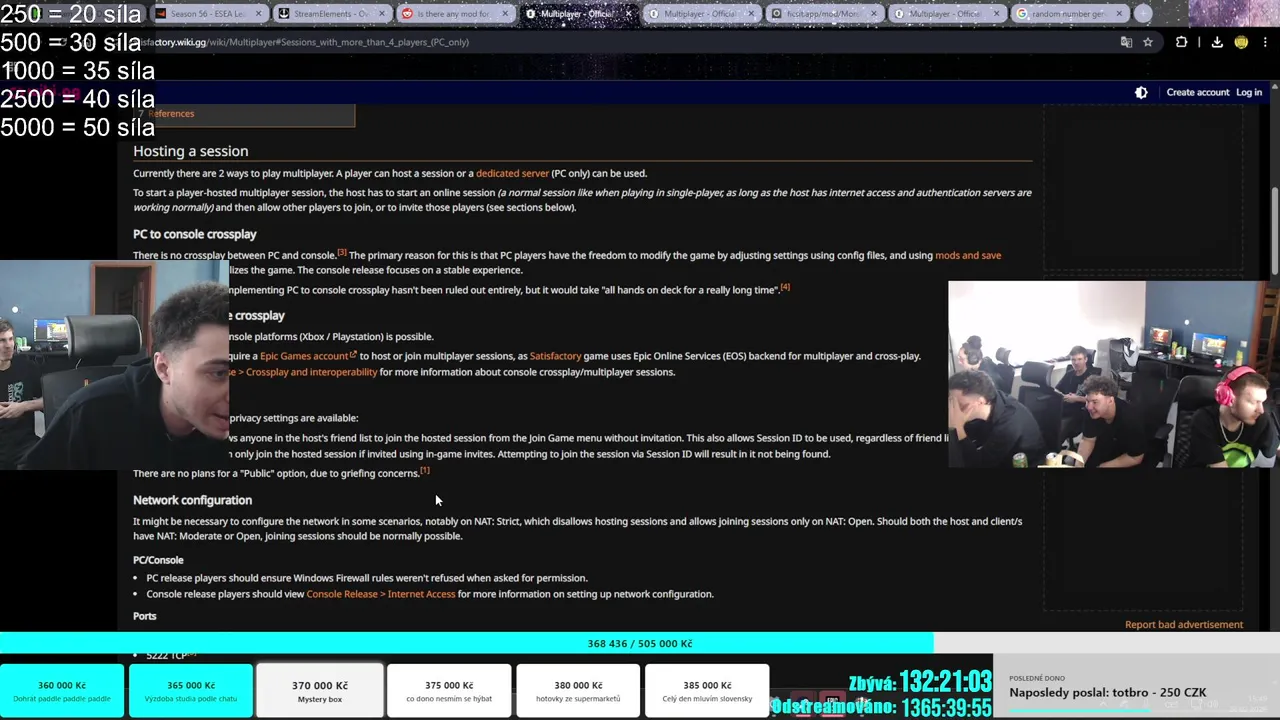Click the Report bad advertisement link

coord(1183,624)
